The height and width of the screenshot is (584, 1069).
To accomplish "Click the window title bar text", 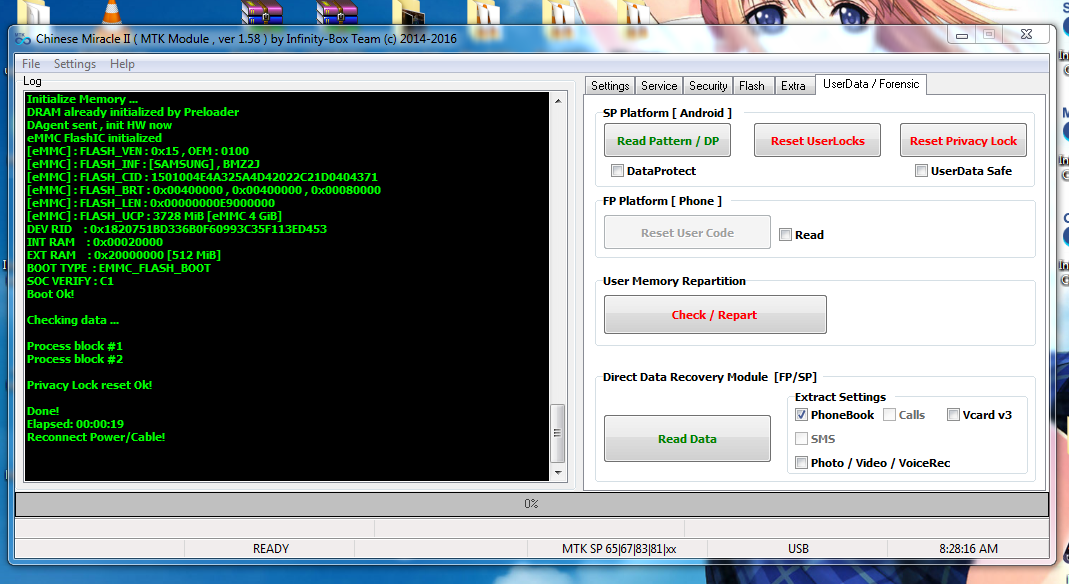I will (x=246, y=39).
